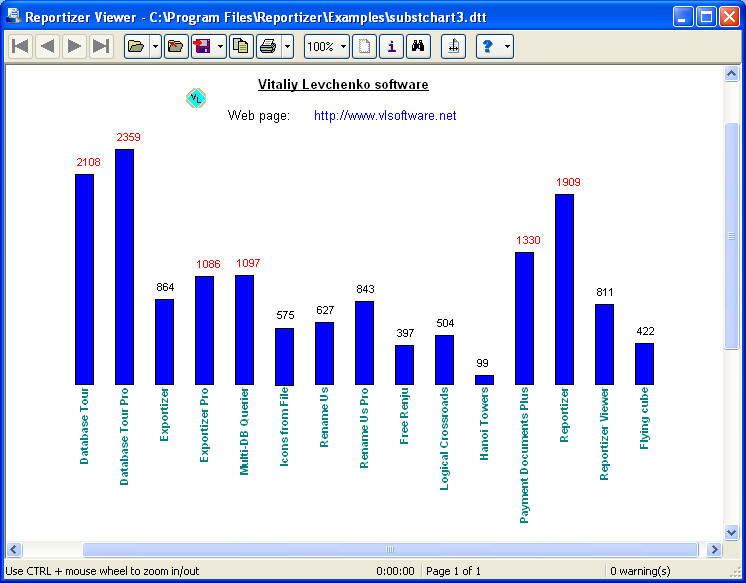The width and height of the screenshot is (746, 583).
Task: Close the Reportizer Viewer window
Action: pyautogui.click(x=729, y=17)
